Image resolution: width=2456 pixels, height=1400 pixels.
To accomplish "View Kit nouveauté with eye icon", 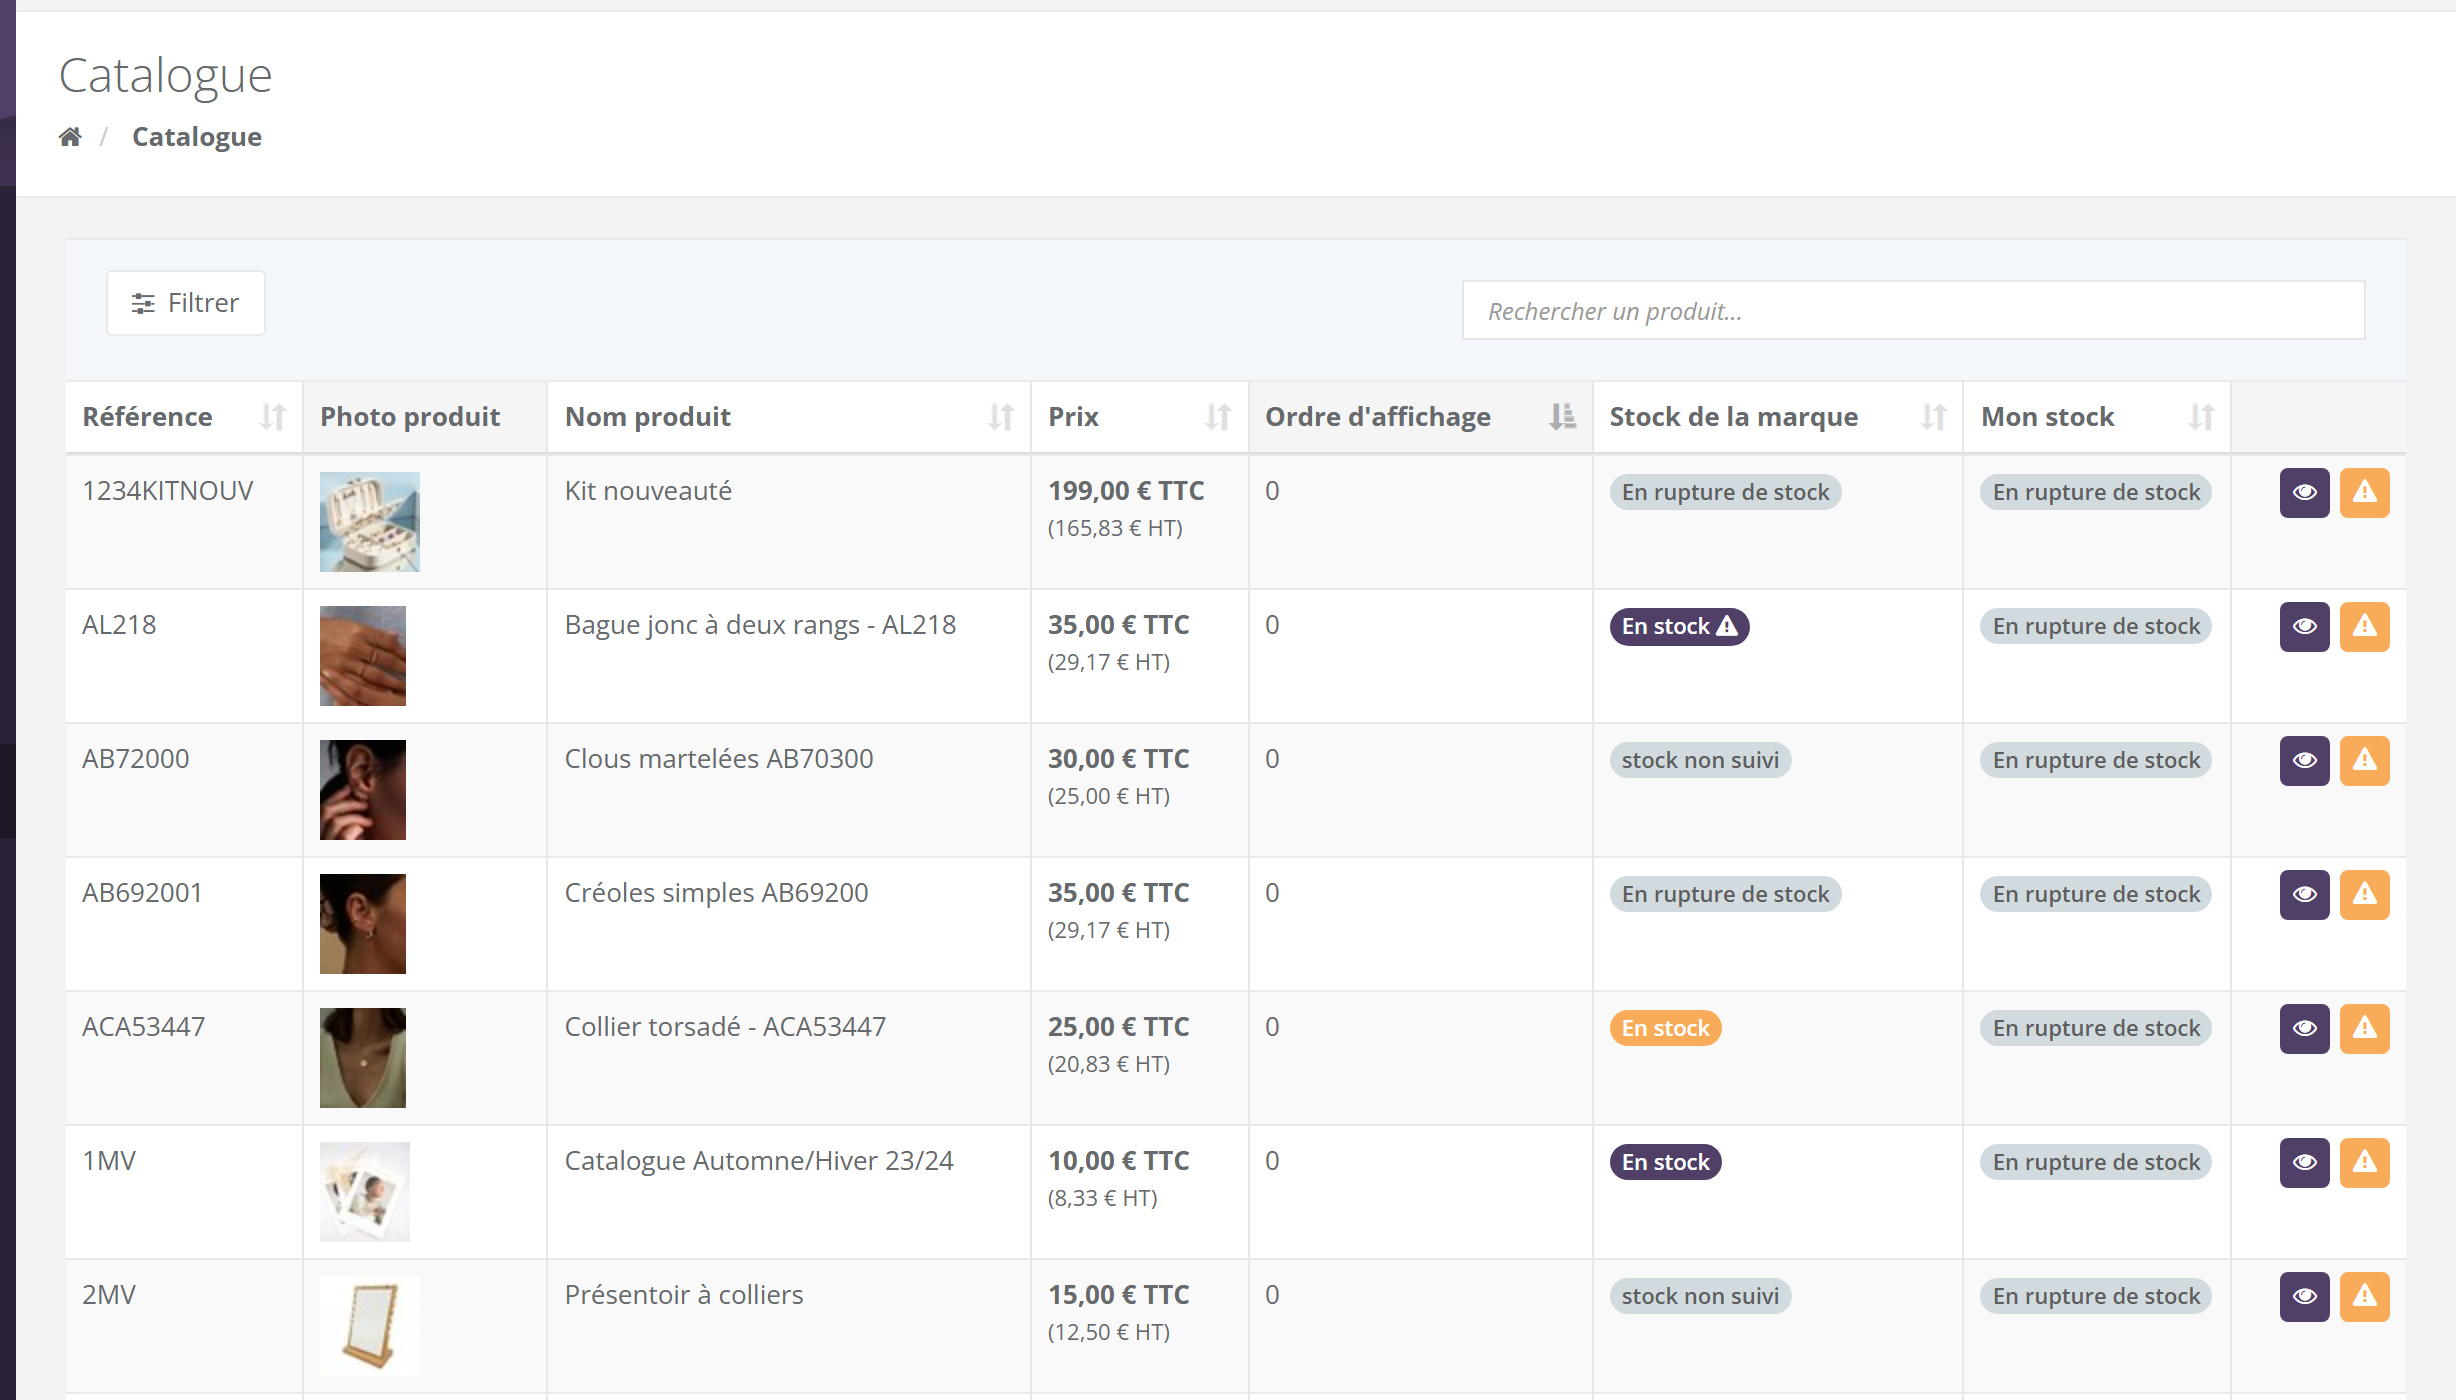I will [x=2305, y=493].
